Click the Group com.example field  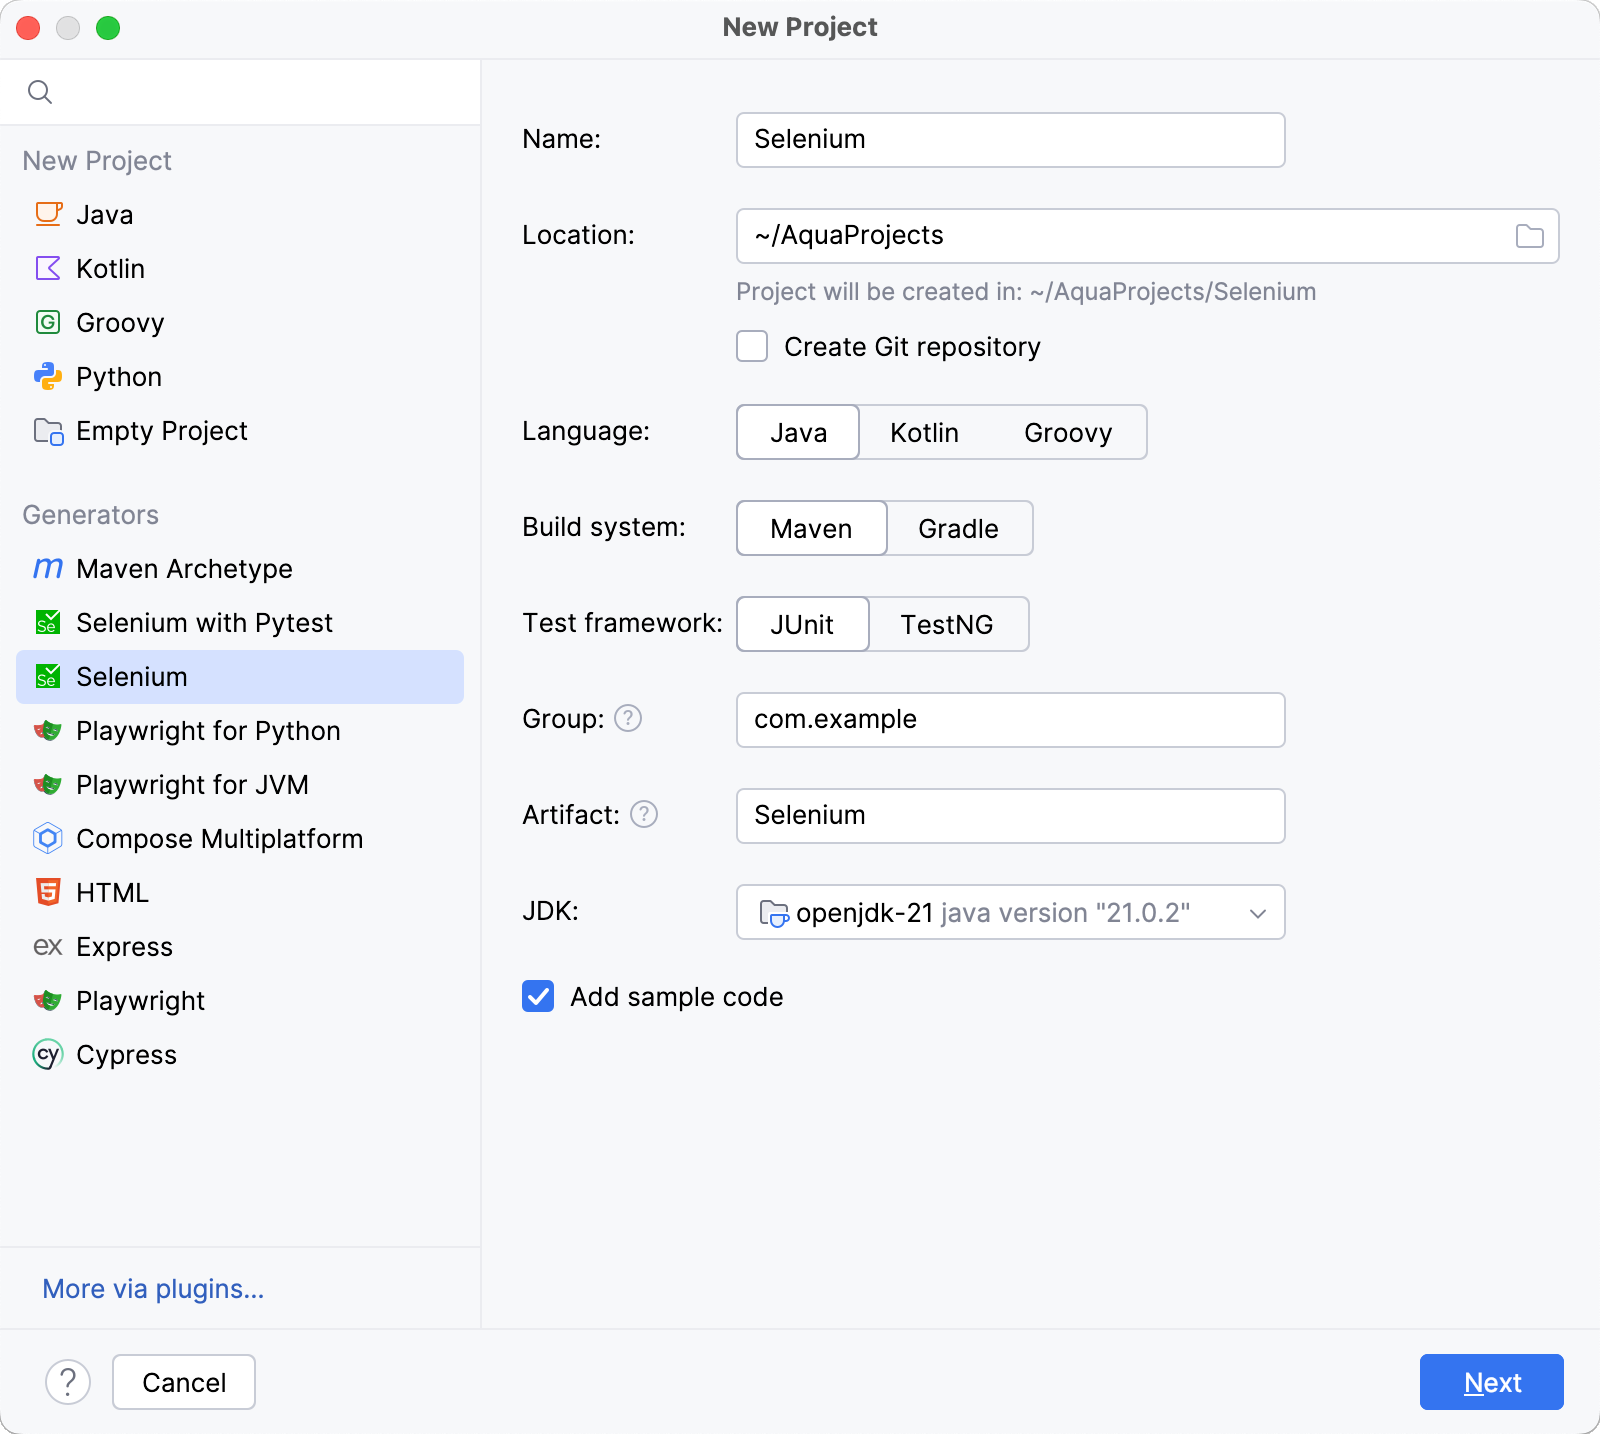[1010, 720]
